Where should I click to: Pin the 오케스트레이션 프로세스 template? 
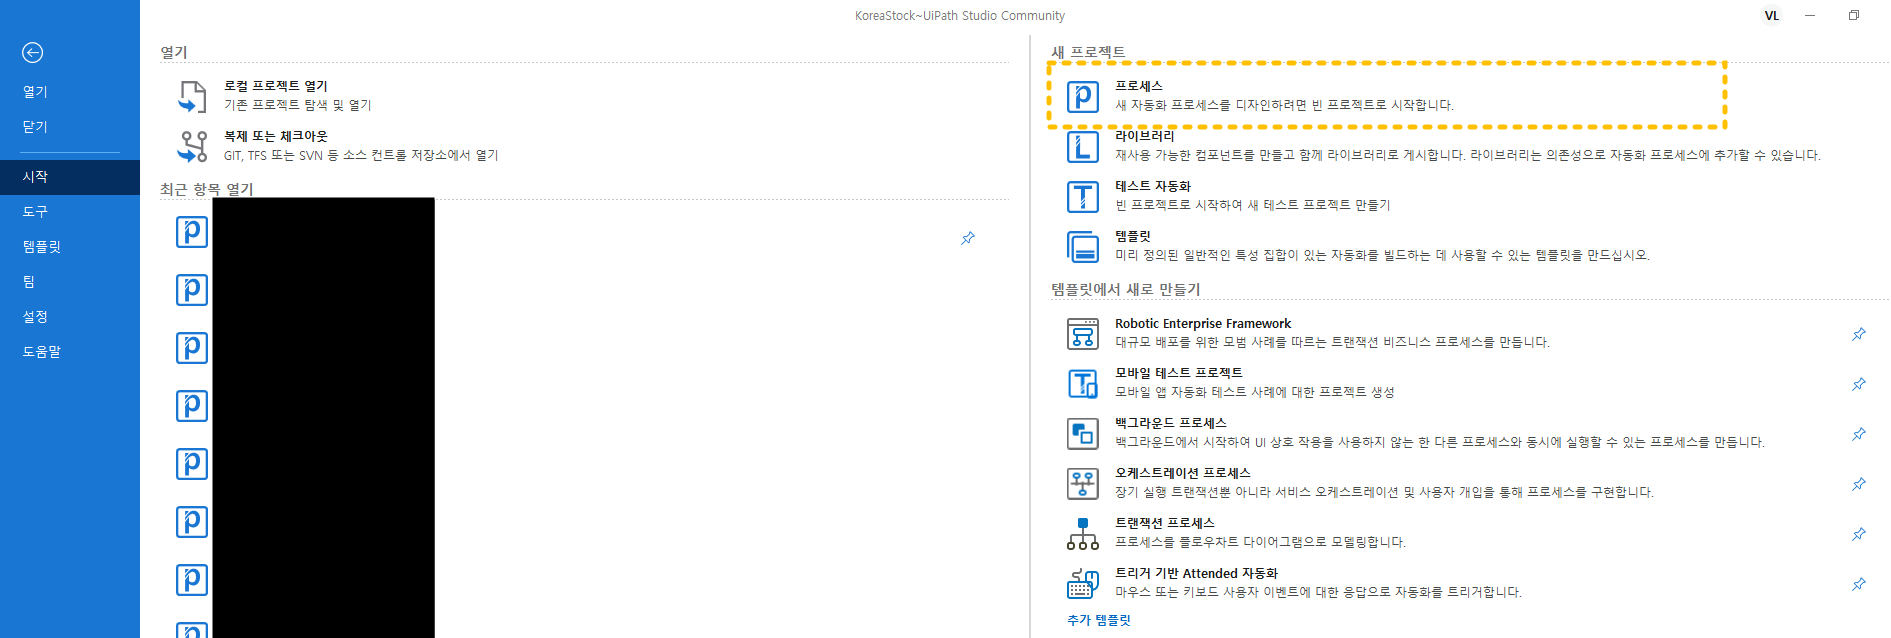point(1859,484)
